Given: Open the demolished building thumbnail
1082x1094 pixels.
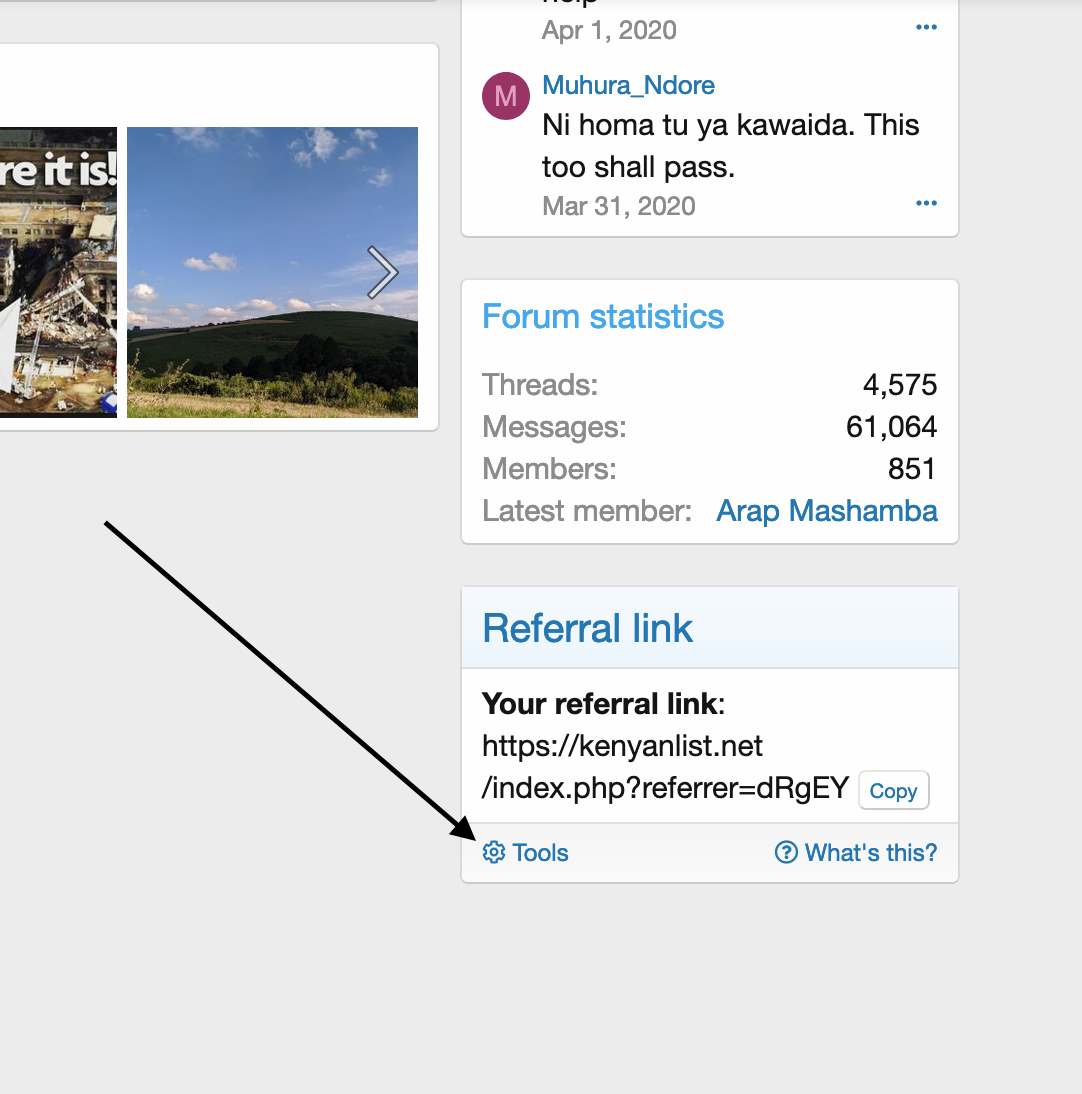Looking at the screenshot, I should (x=58, y=272).
